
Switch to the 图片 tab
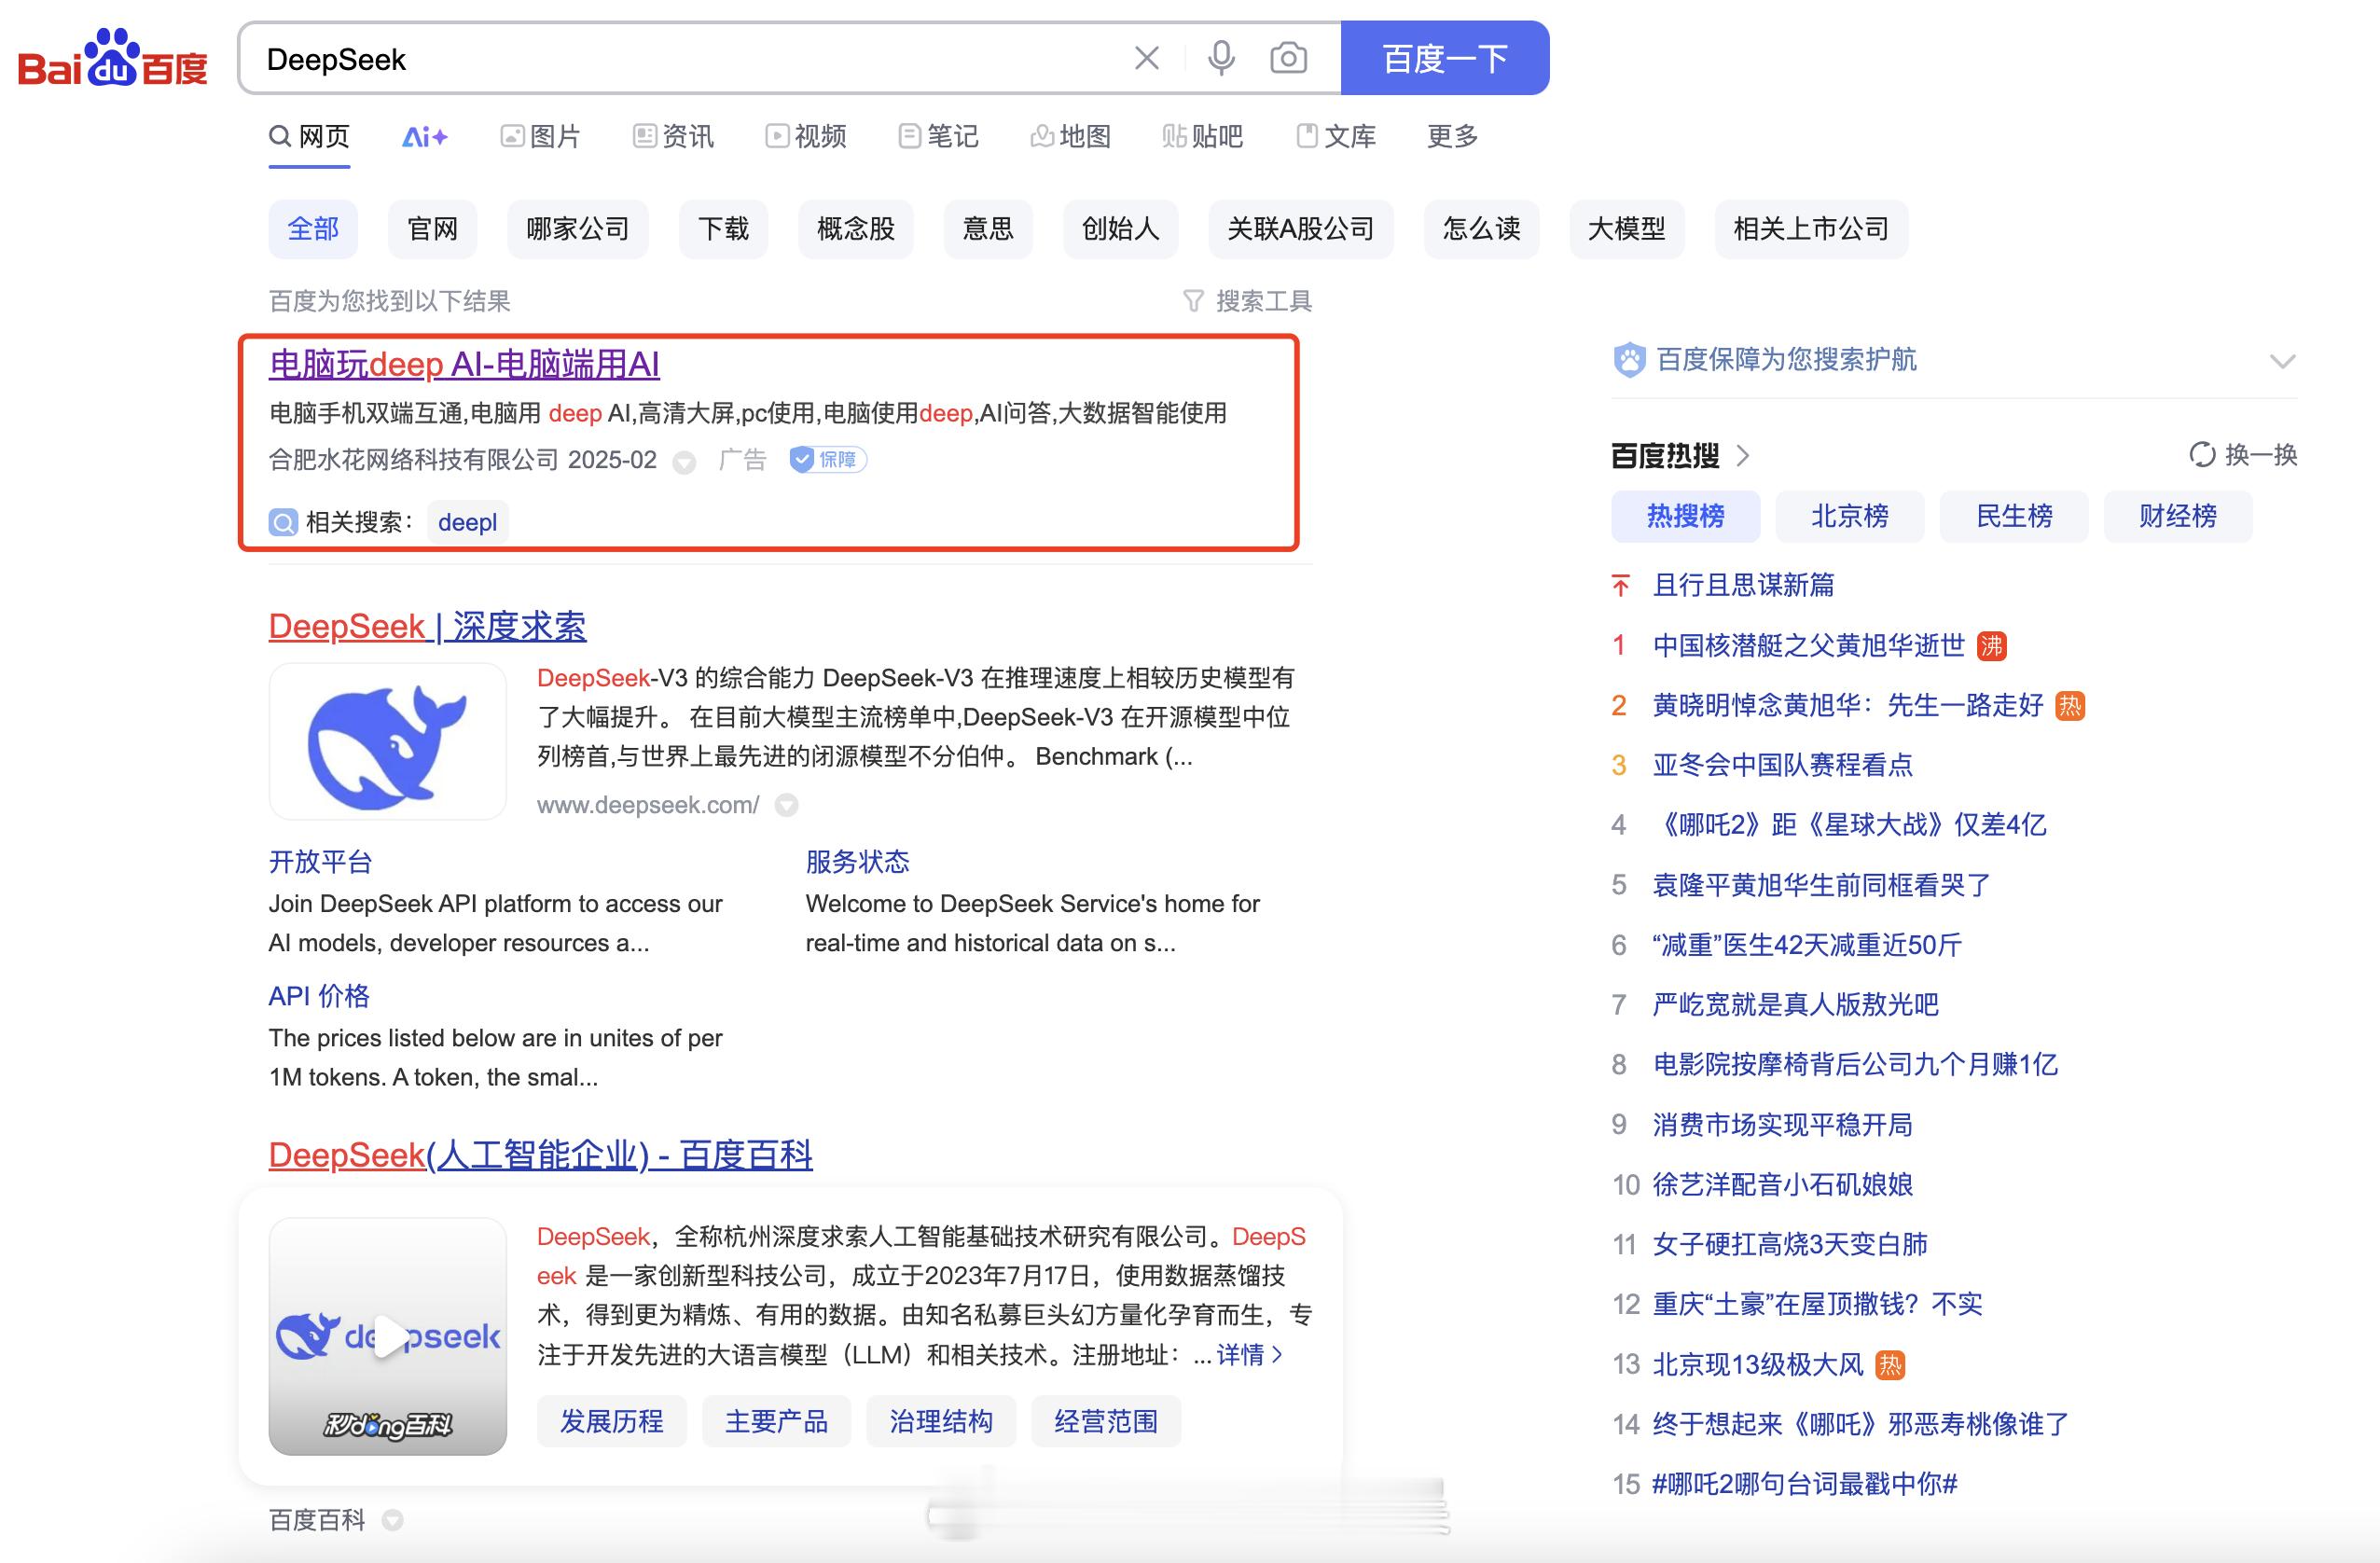pos(540,136)
